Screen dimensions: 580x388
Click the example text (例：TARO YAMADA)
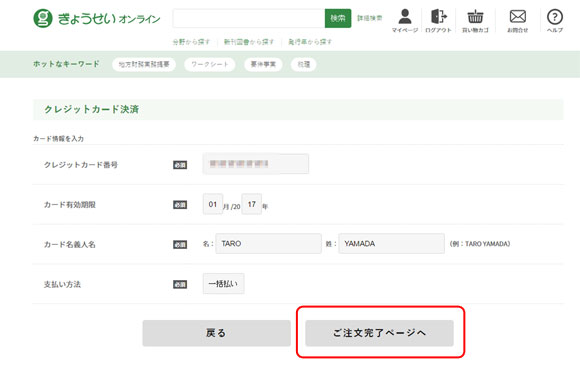(x=480, y=244)
